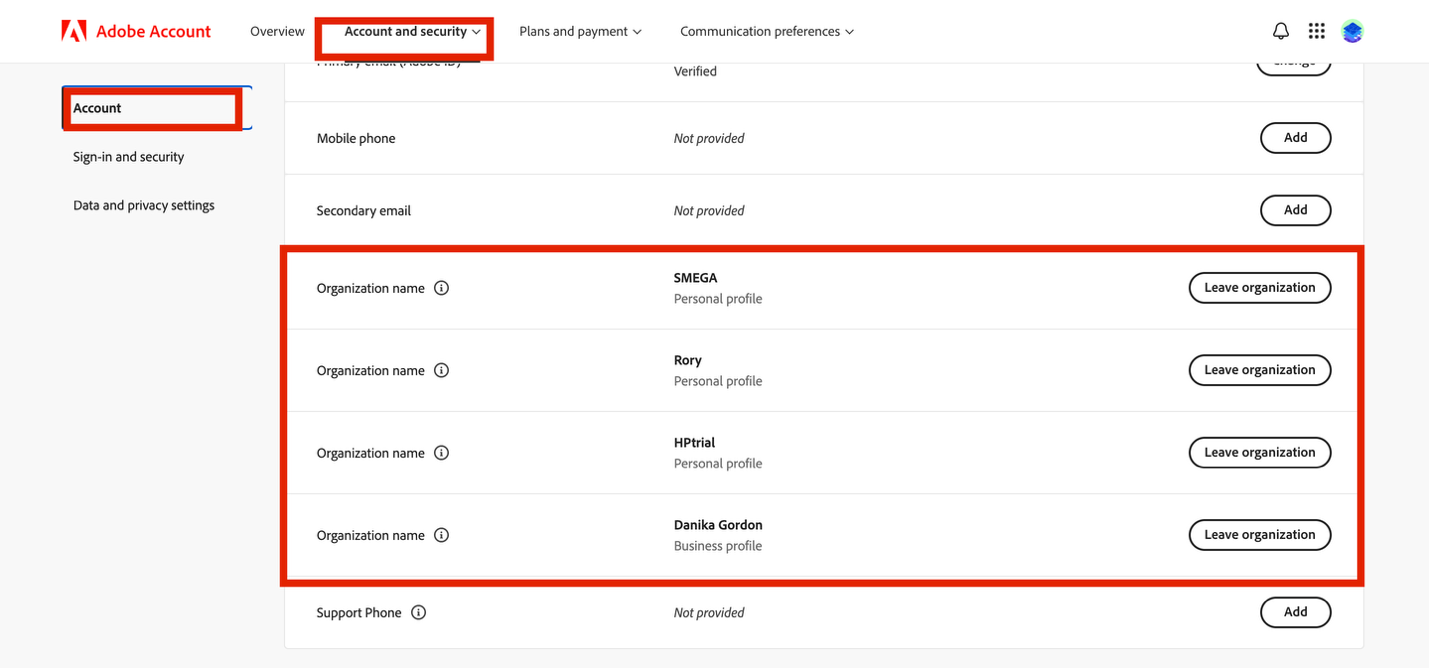This screenshot has height=668, width=1429.
Task: Click Personal profile under Rory
Action: [x=718, y=381]
